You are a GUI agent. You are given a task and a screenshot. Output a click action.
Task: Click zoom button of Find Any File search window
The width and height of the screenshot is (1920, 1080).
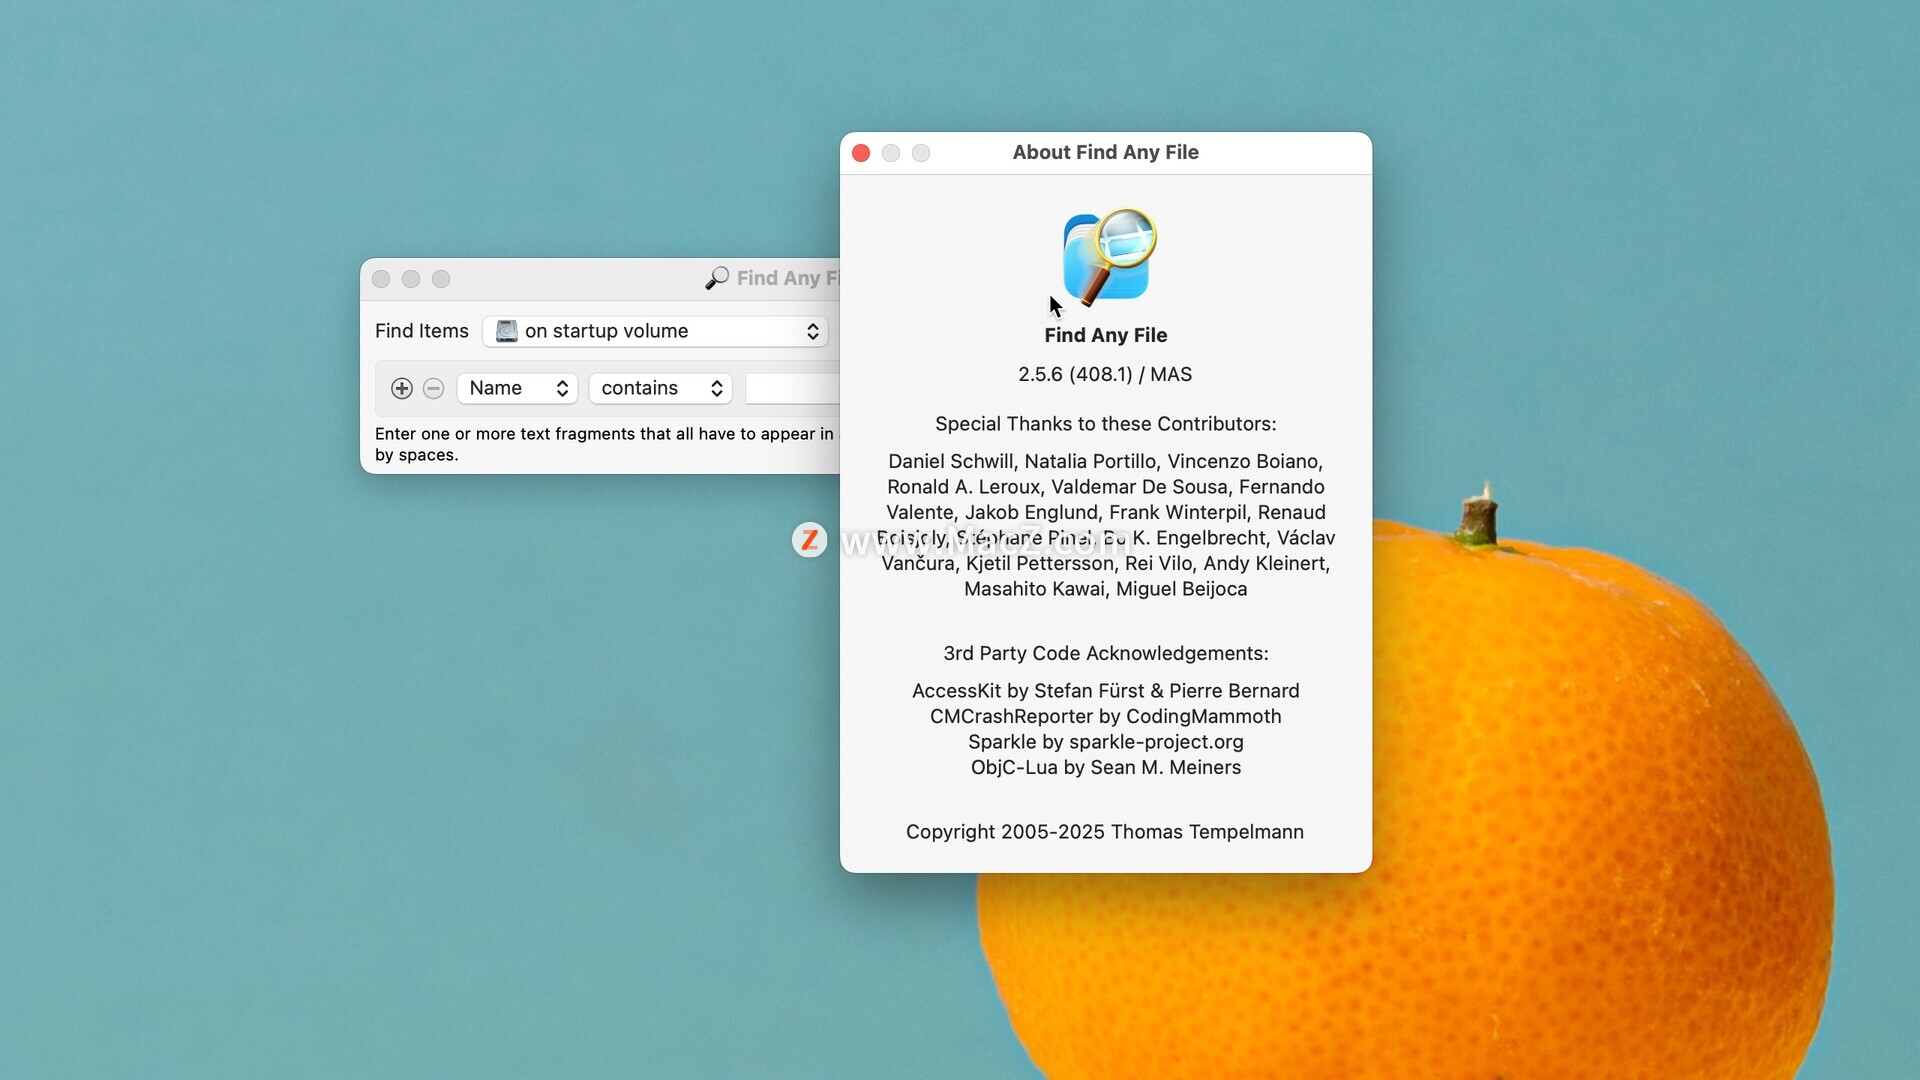click(x=441, y=279)
